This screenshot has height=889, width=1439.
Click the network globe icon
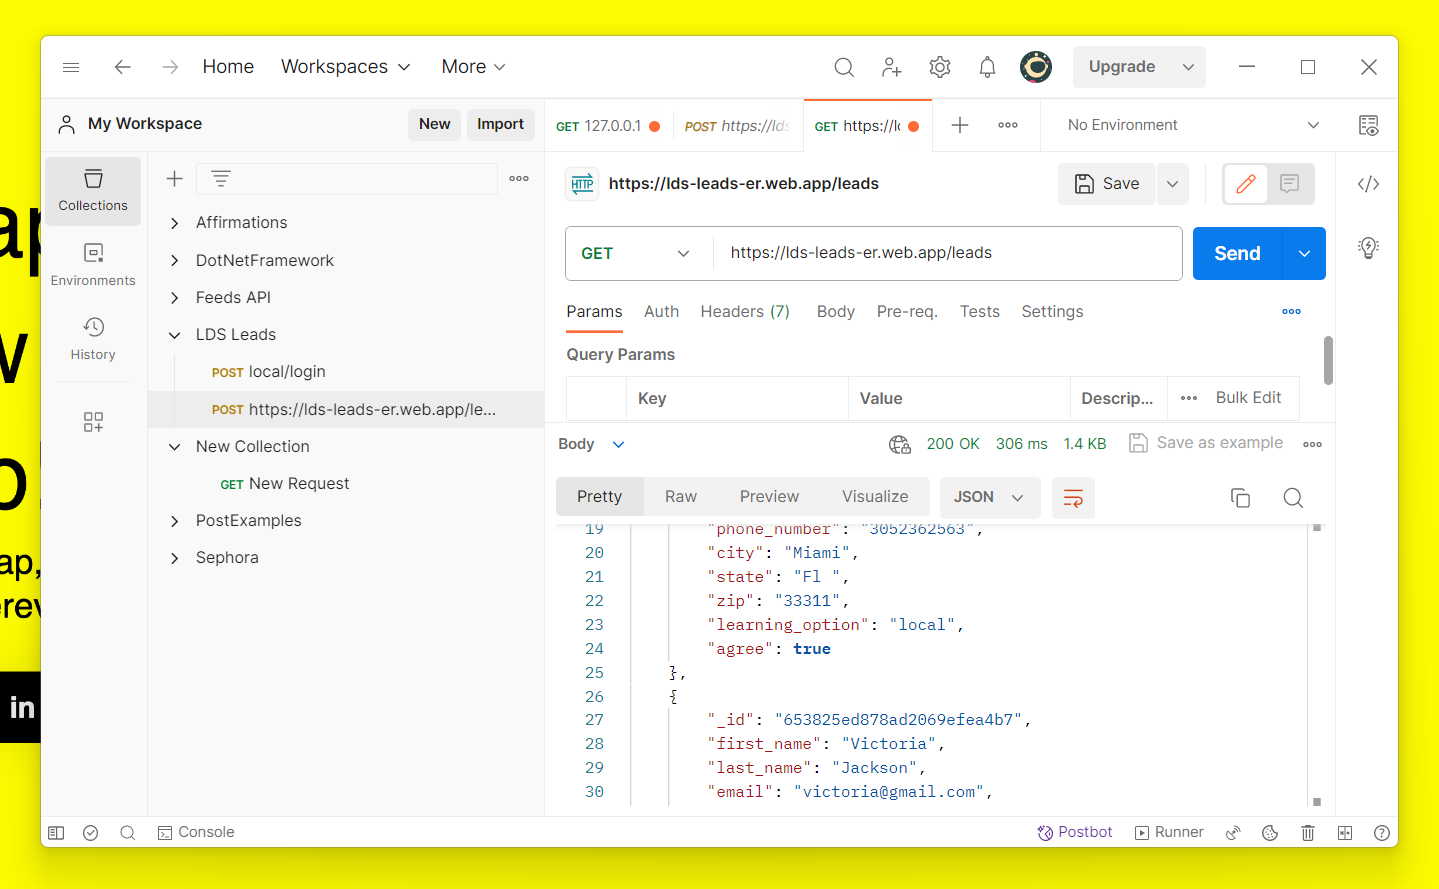coord(900,444)
